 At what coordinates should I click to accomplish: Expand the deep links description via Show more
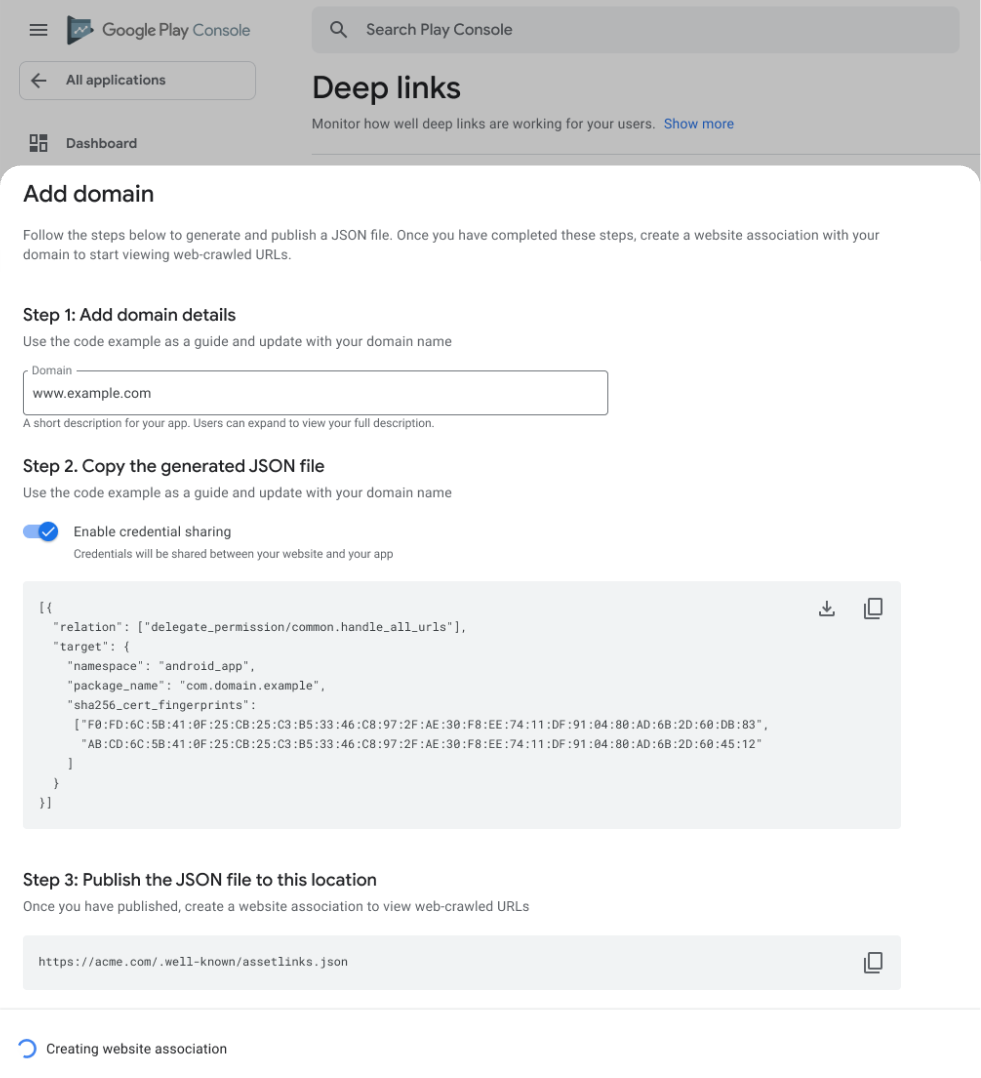coord(698,123)
